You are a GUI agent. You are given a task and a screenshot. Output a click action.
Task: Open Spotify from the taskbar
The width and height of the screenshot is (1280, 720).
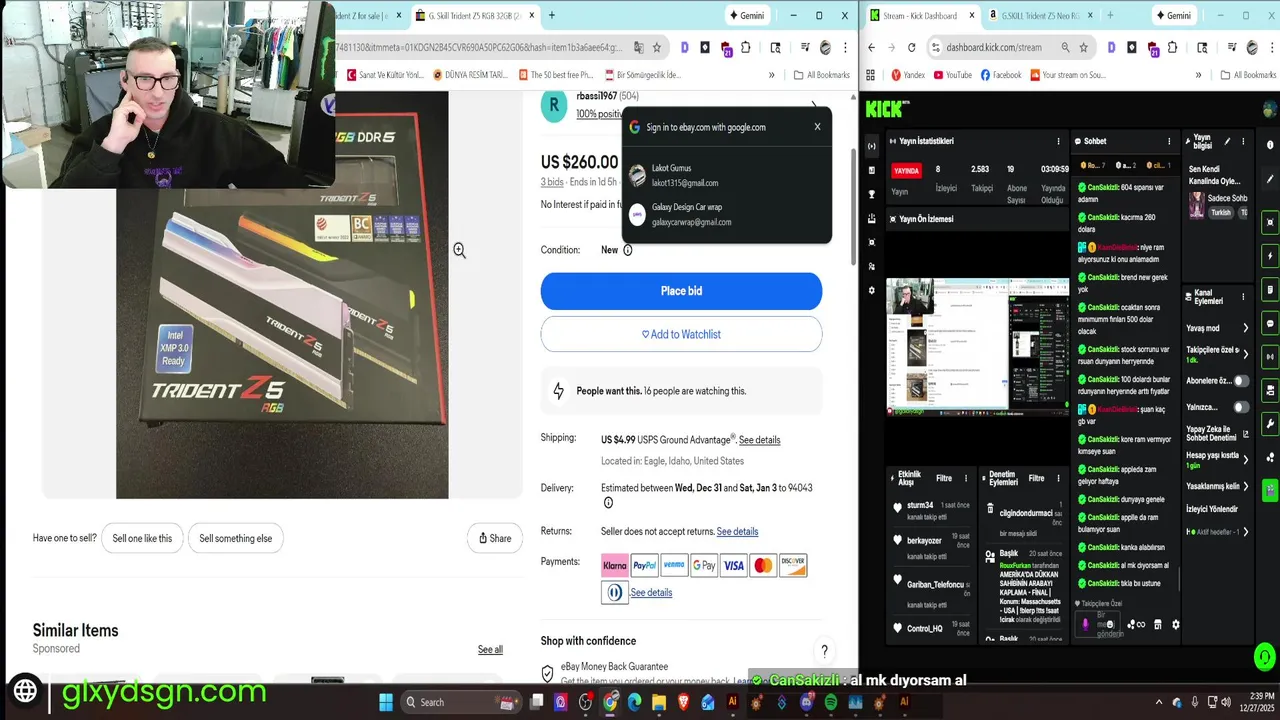831,703
